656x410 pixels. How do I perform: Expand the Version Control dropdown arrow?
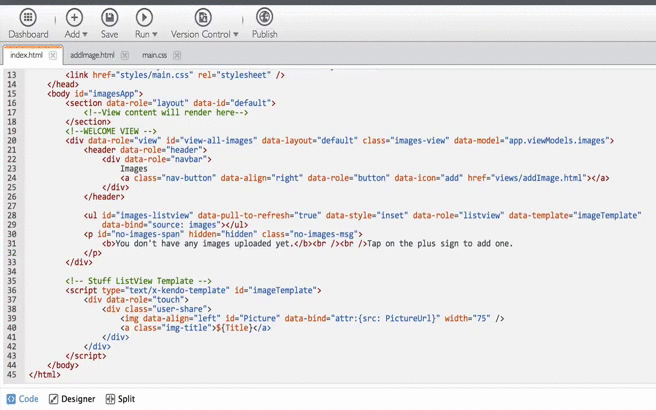[236, 35]
